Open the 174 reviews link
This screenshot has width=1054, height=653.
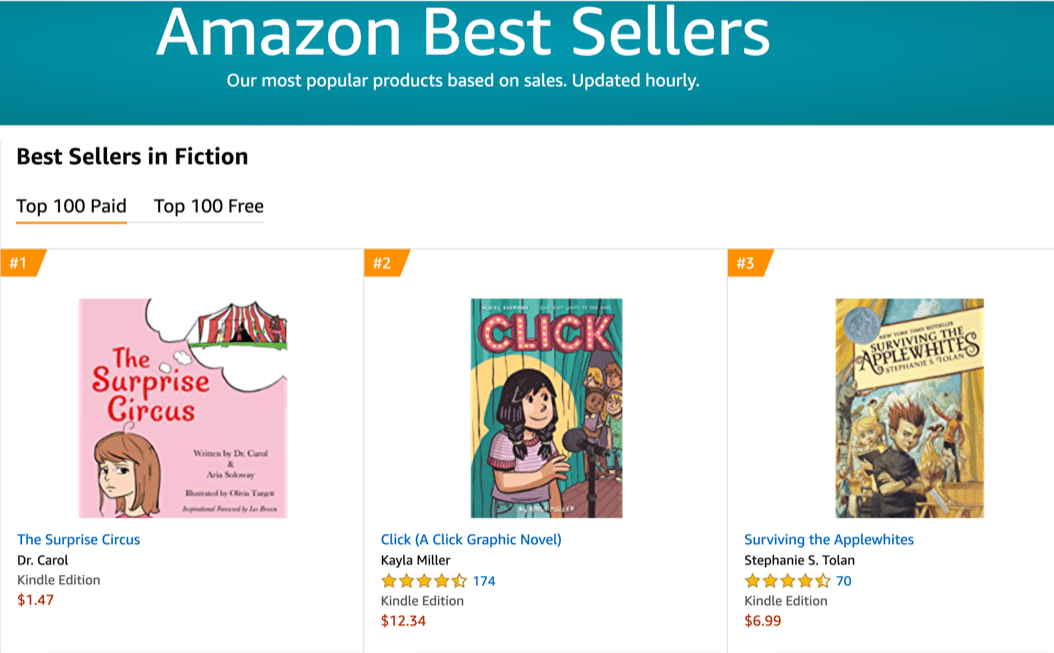(484, 581)
